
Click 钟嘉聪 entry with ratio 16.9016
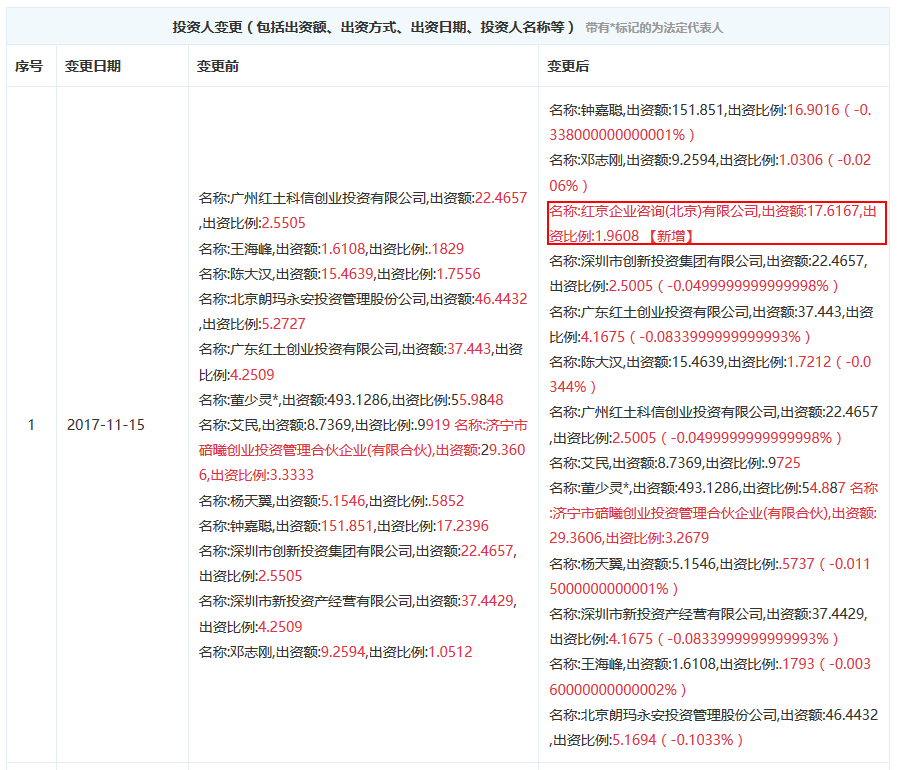(710, 122)
